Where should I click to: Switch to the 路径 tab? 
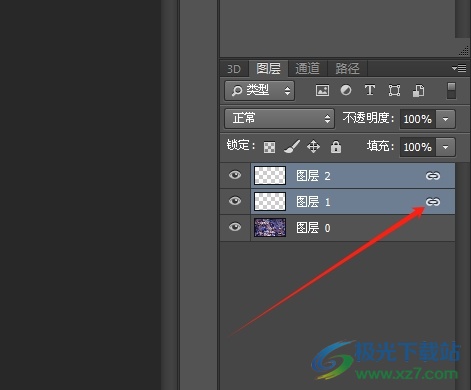348,69
